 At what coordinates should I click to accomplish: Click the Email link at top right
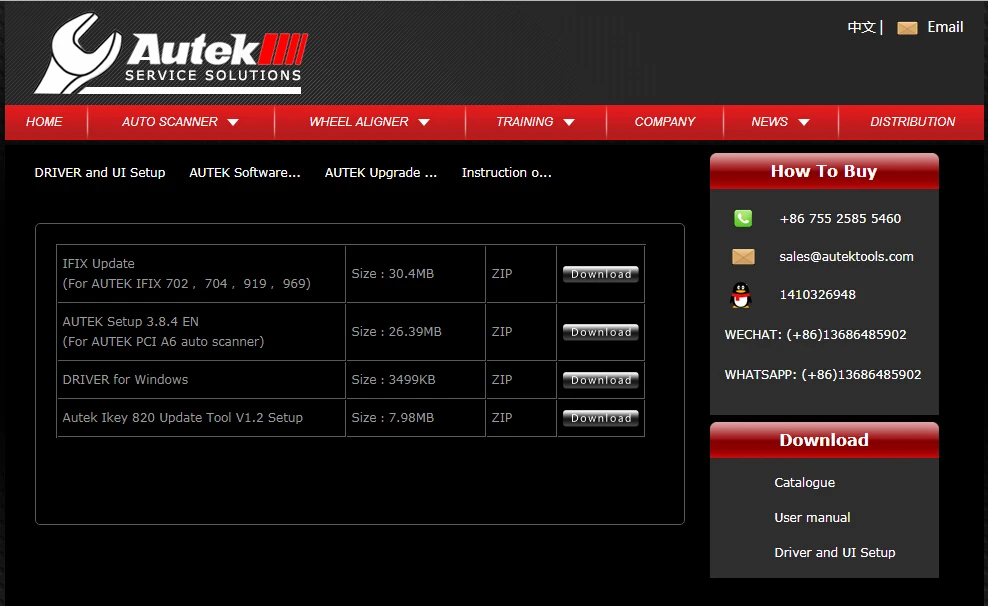(x=945, y=27)
